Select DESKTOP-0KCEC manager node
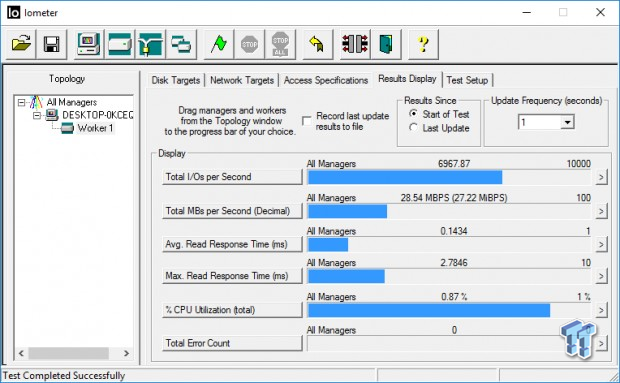 [x=97, y=115]
